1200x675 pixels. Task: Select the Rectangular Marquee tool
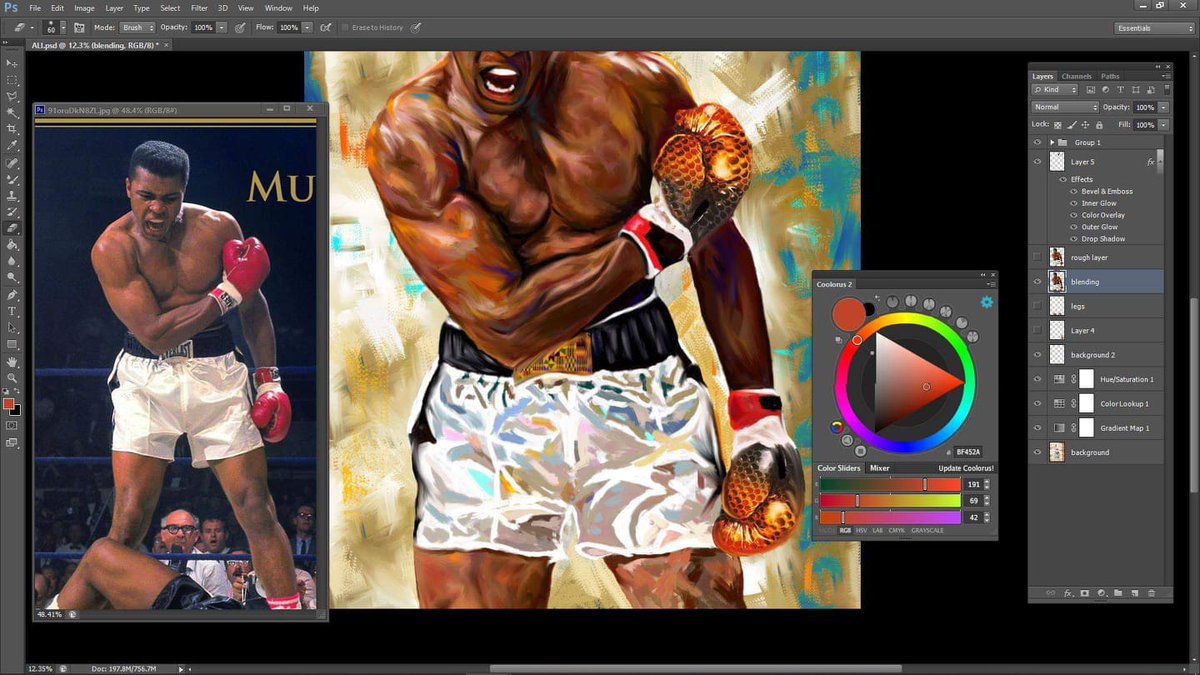12,79
